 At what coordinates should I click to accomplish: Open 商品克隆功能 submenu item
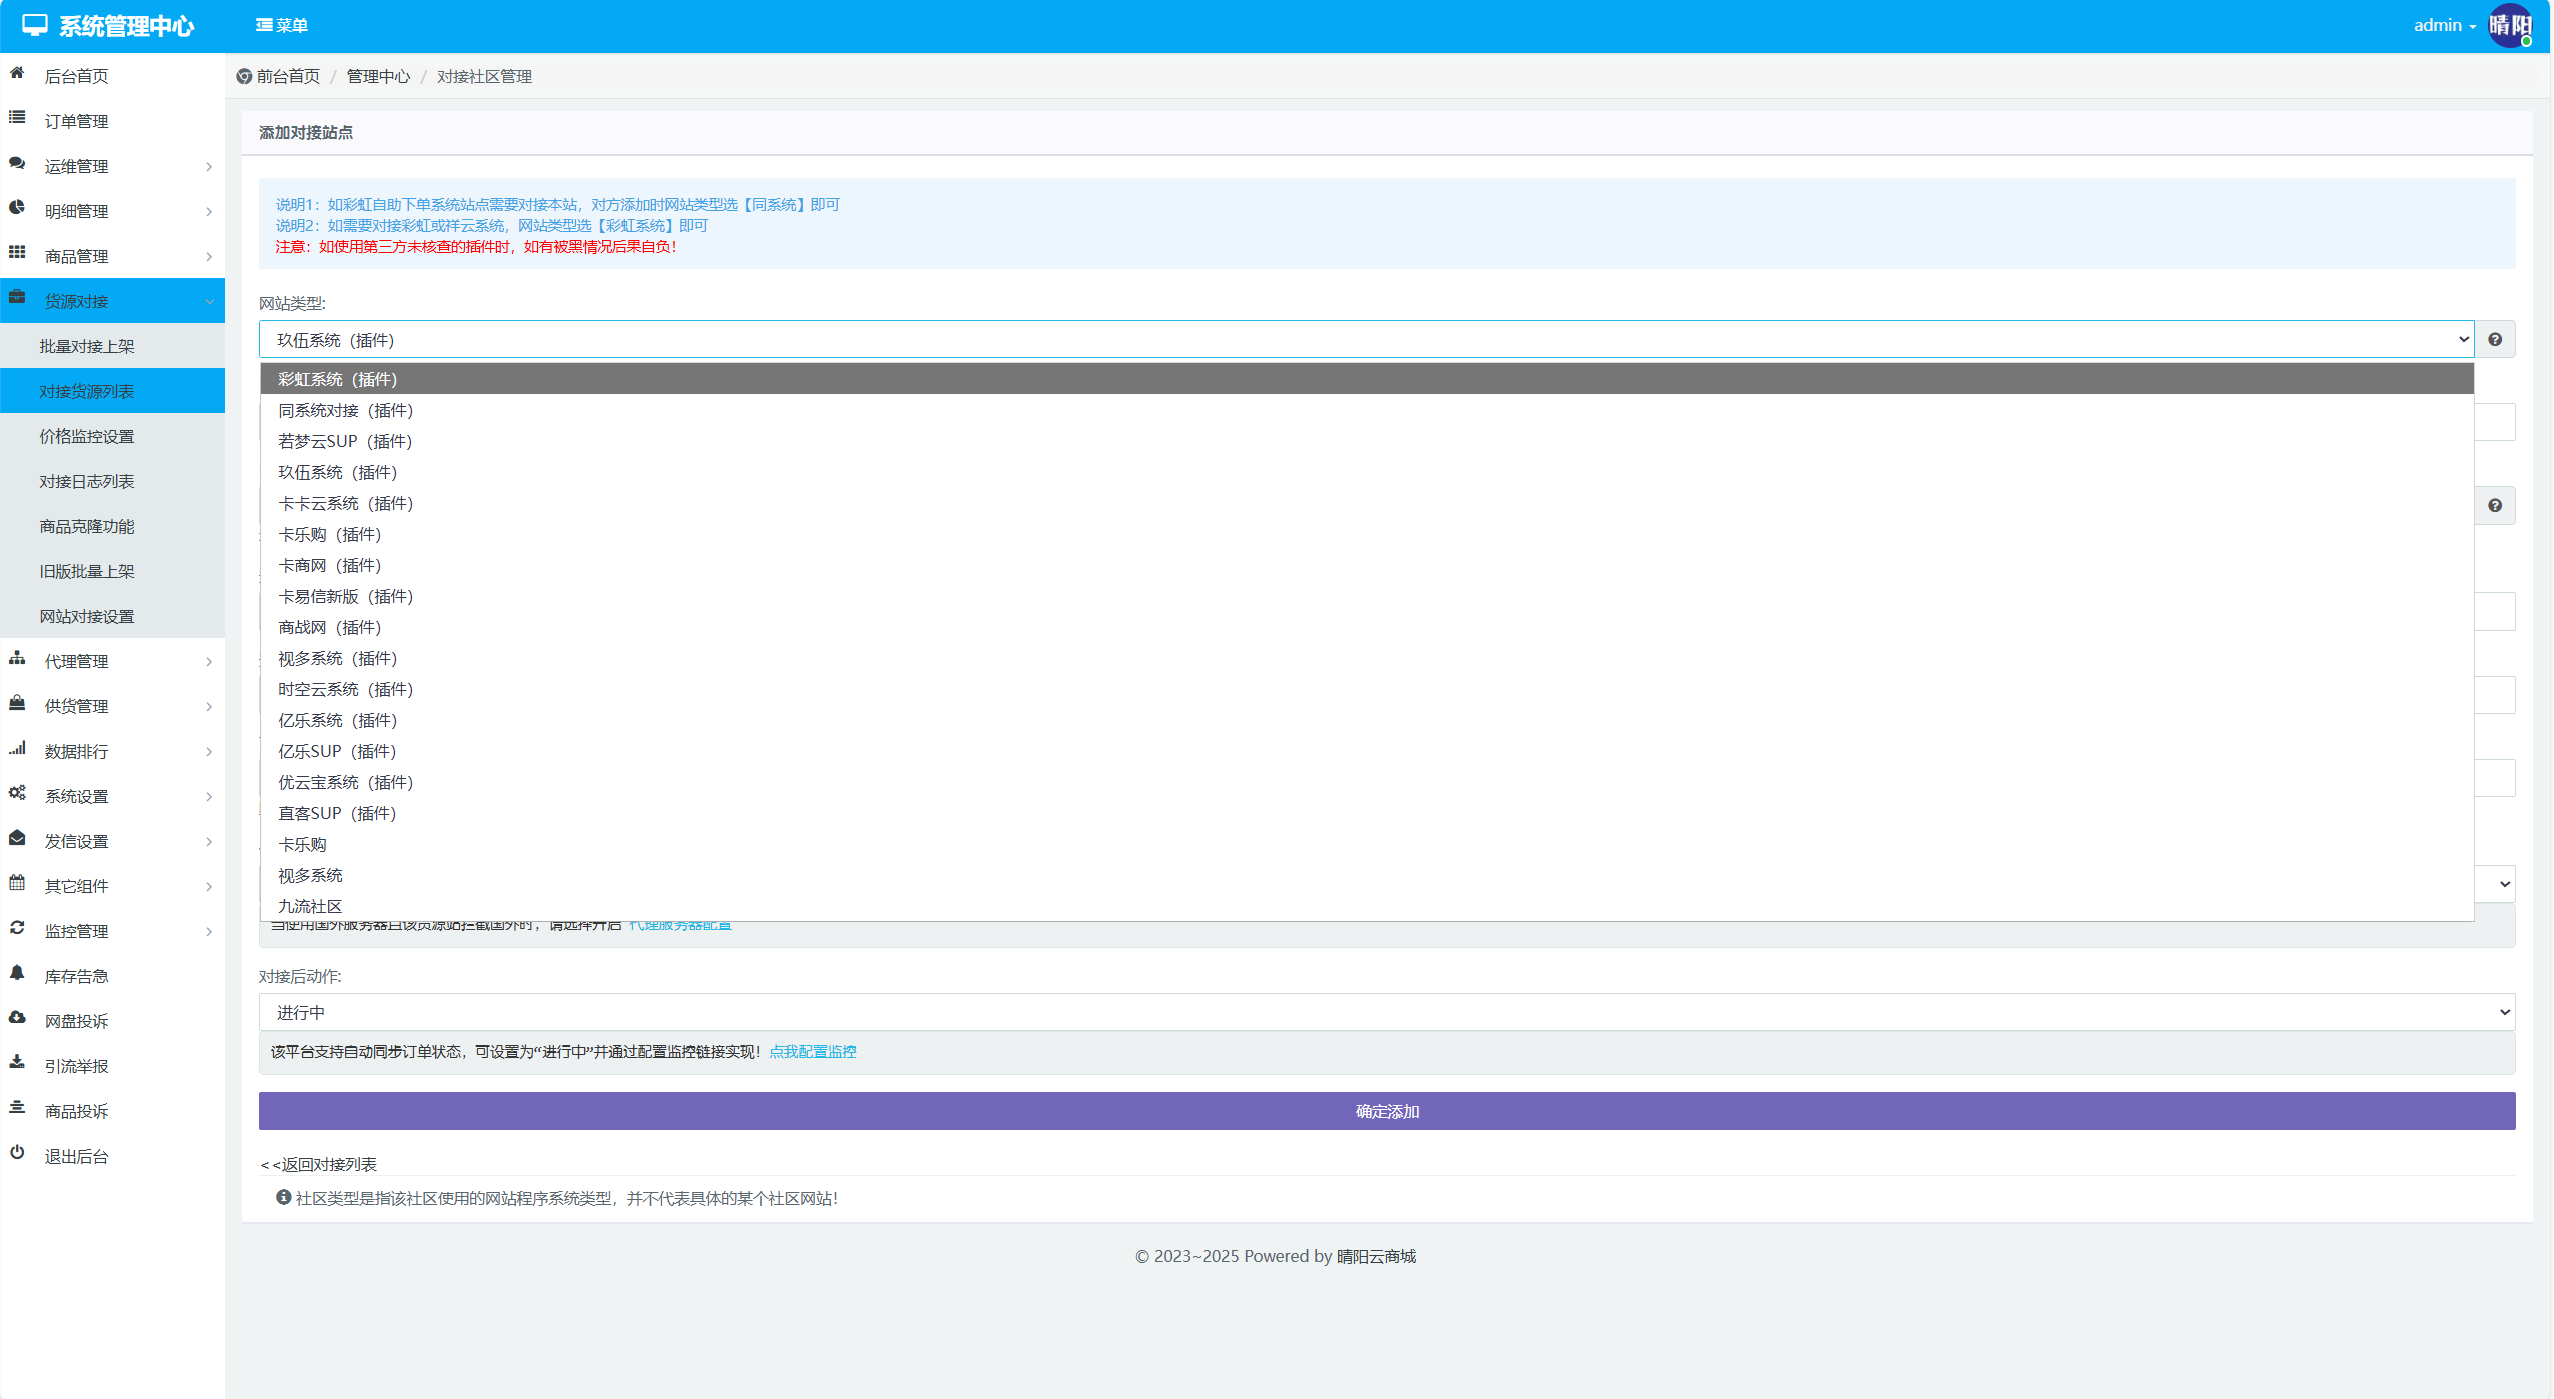(112, 526)
